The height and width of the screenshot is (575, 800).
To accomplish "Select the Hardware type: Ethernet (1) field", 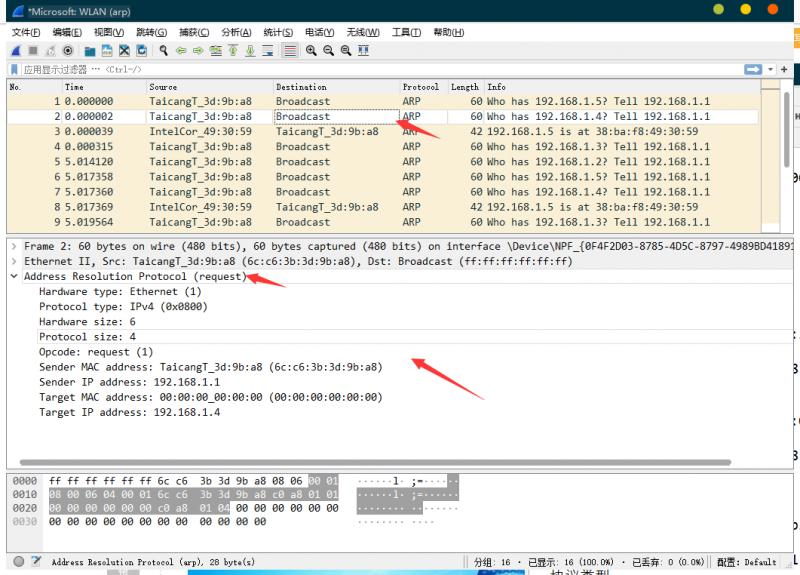I will (x=120, y=292).
